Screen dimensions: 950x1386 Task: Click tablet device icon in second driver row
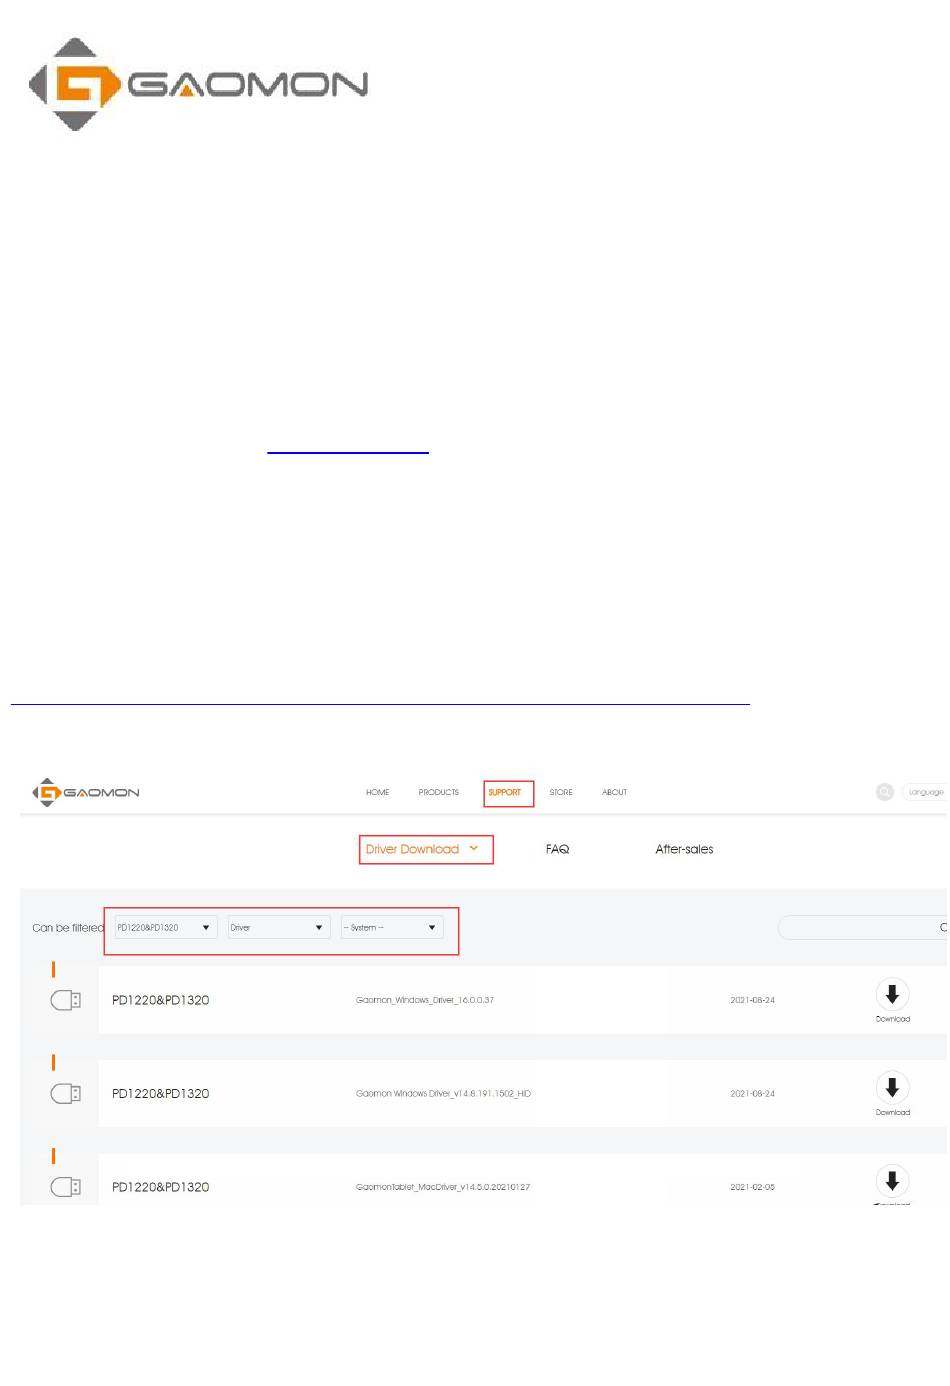point(66,1093)
